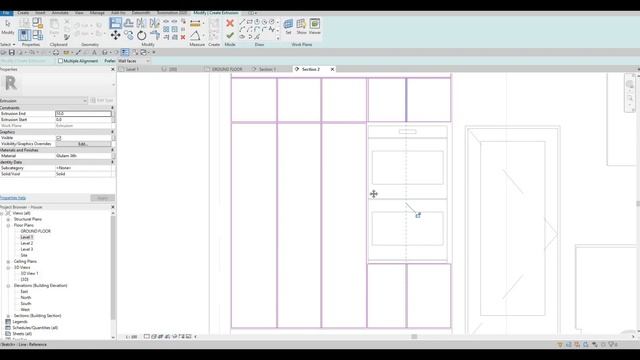
Task: Click the Save icon in quick access toolbar
Action: pos(12,52)
